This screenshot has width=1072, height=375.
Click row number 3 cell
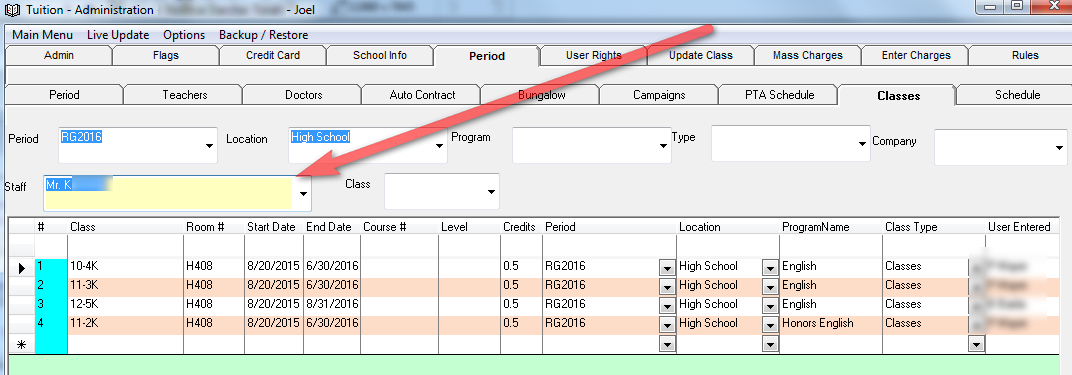pos(51,305)
